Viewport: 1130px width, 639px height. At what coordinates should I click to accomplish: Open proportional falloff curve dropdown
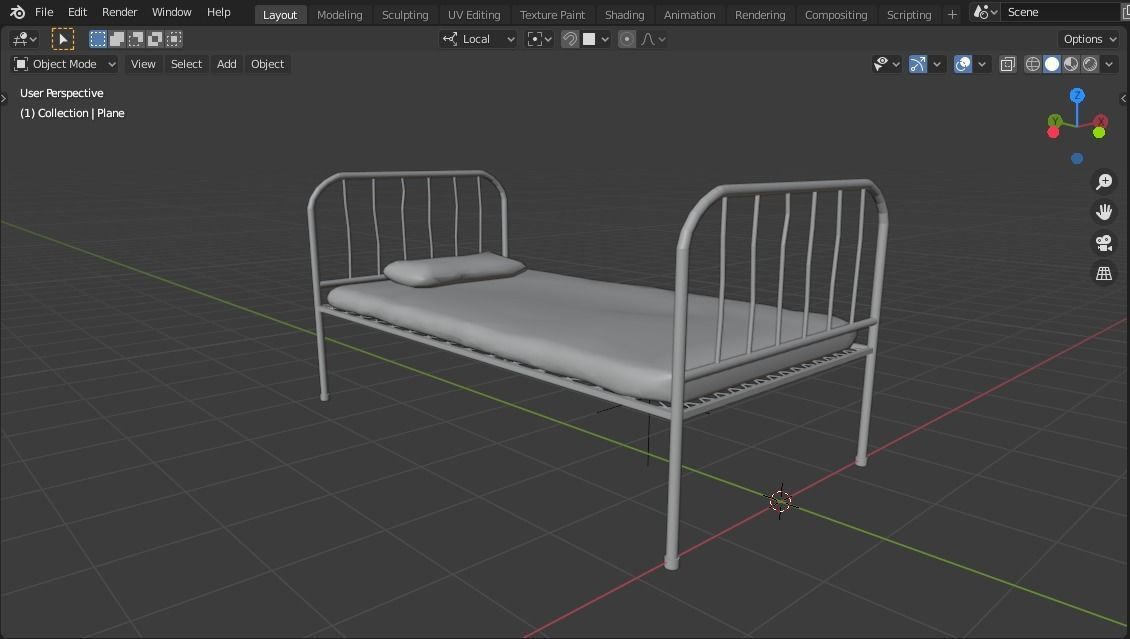pyautogui.click(x=654, y=39)
